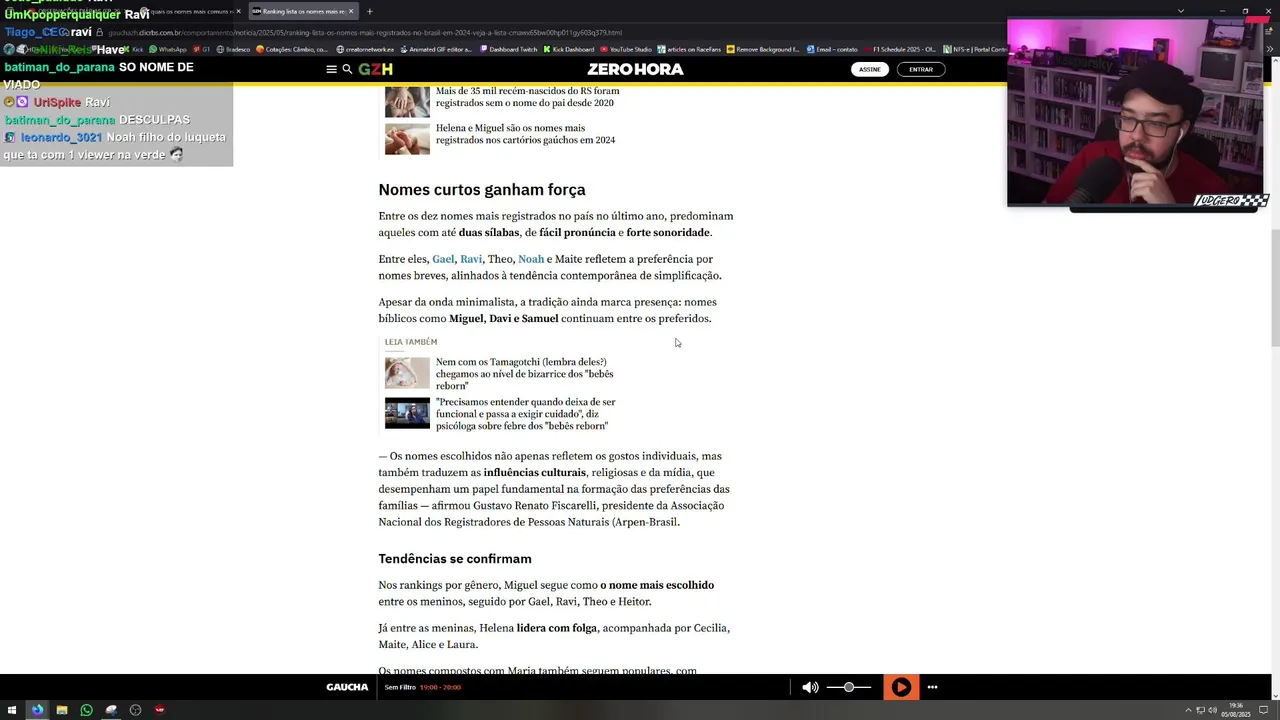Open the Dashboard Twitch bookmark
1280x720 pixels.
coord(509,49)
